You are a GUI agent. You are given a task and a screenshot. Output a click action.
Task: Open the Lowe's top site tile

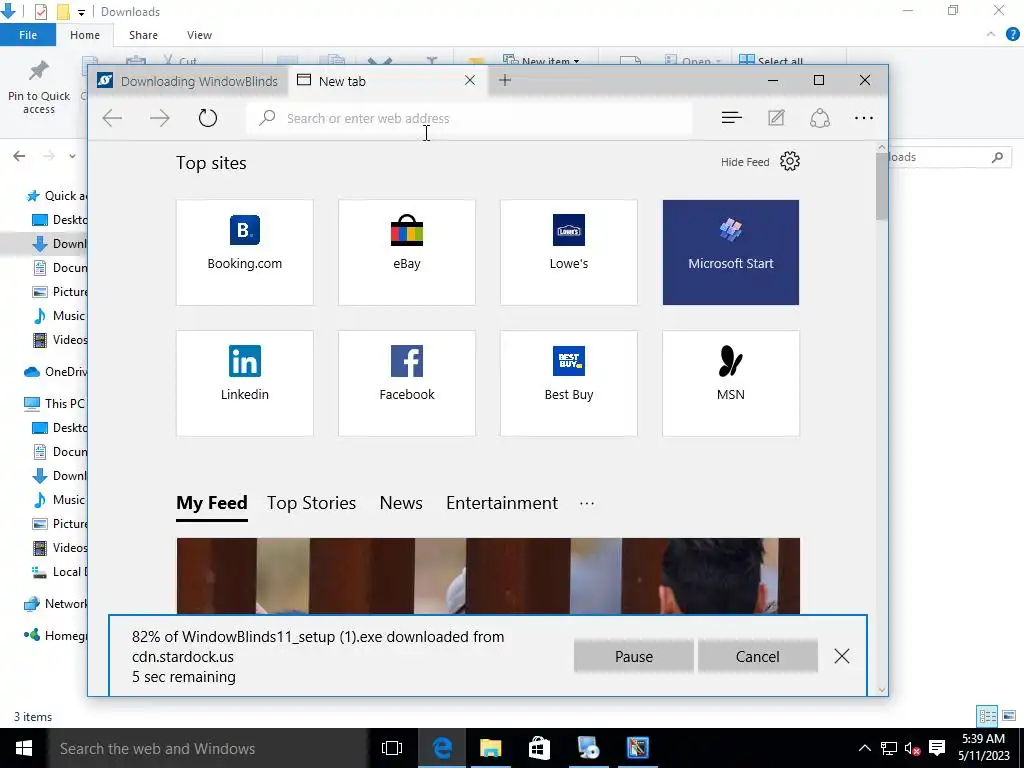coord(569,252)
